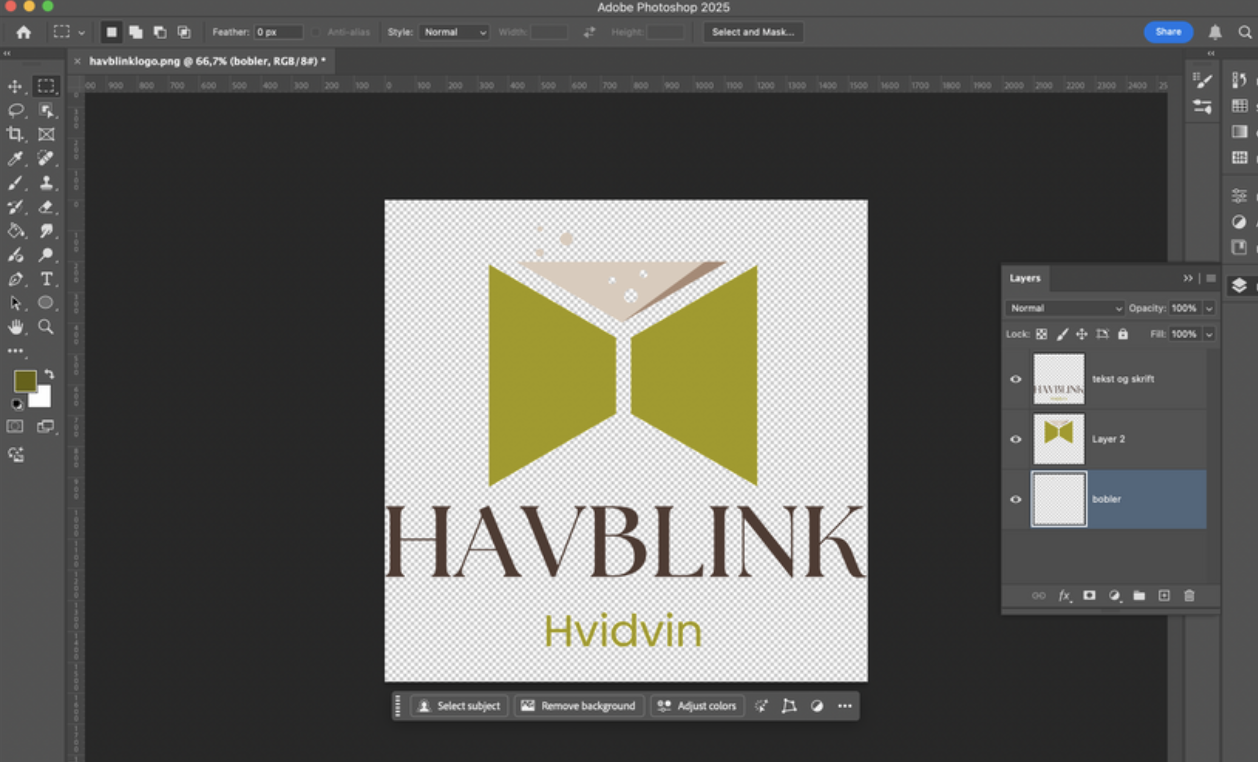This screenshot has height=762, width=1258.
Task: Collapse the Layers panel with double arrows
Action: click(1188, 278)
